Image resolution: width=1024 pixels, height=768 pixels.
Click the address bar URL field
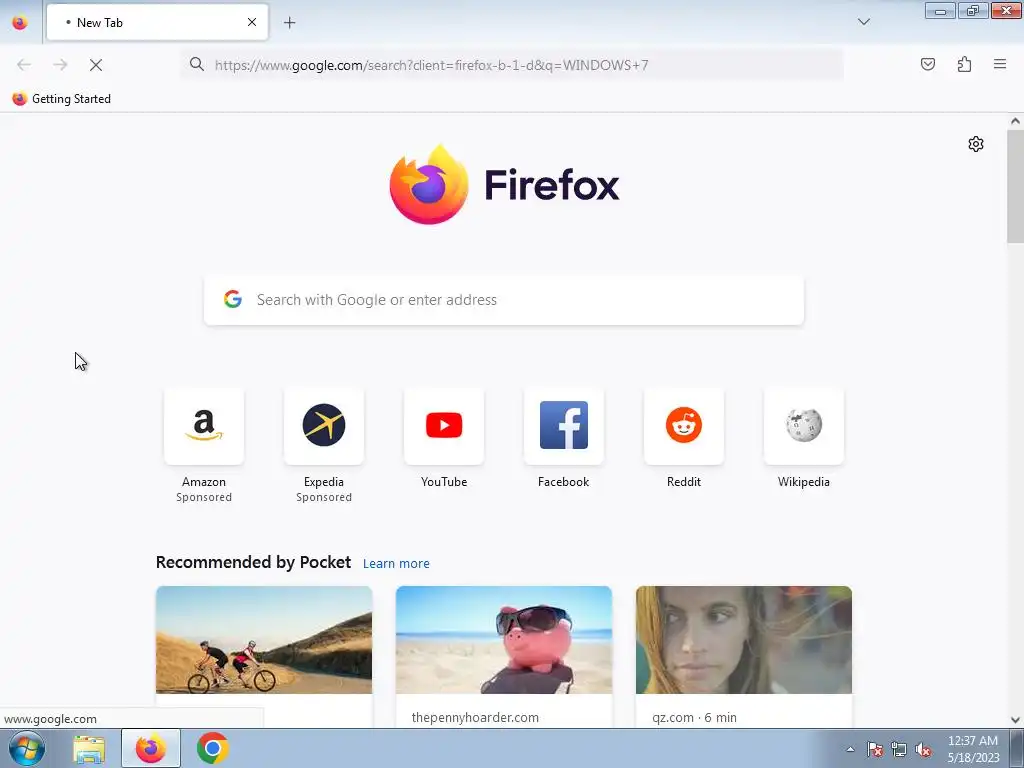tap(513, 65)
